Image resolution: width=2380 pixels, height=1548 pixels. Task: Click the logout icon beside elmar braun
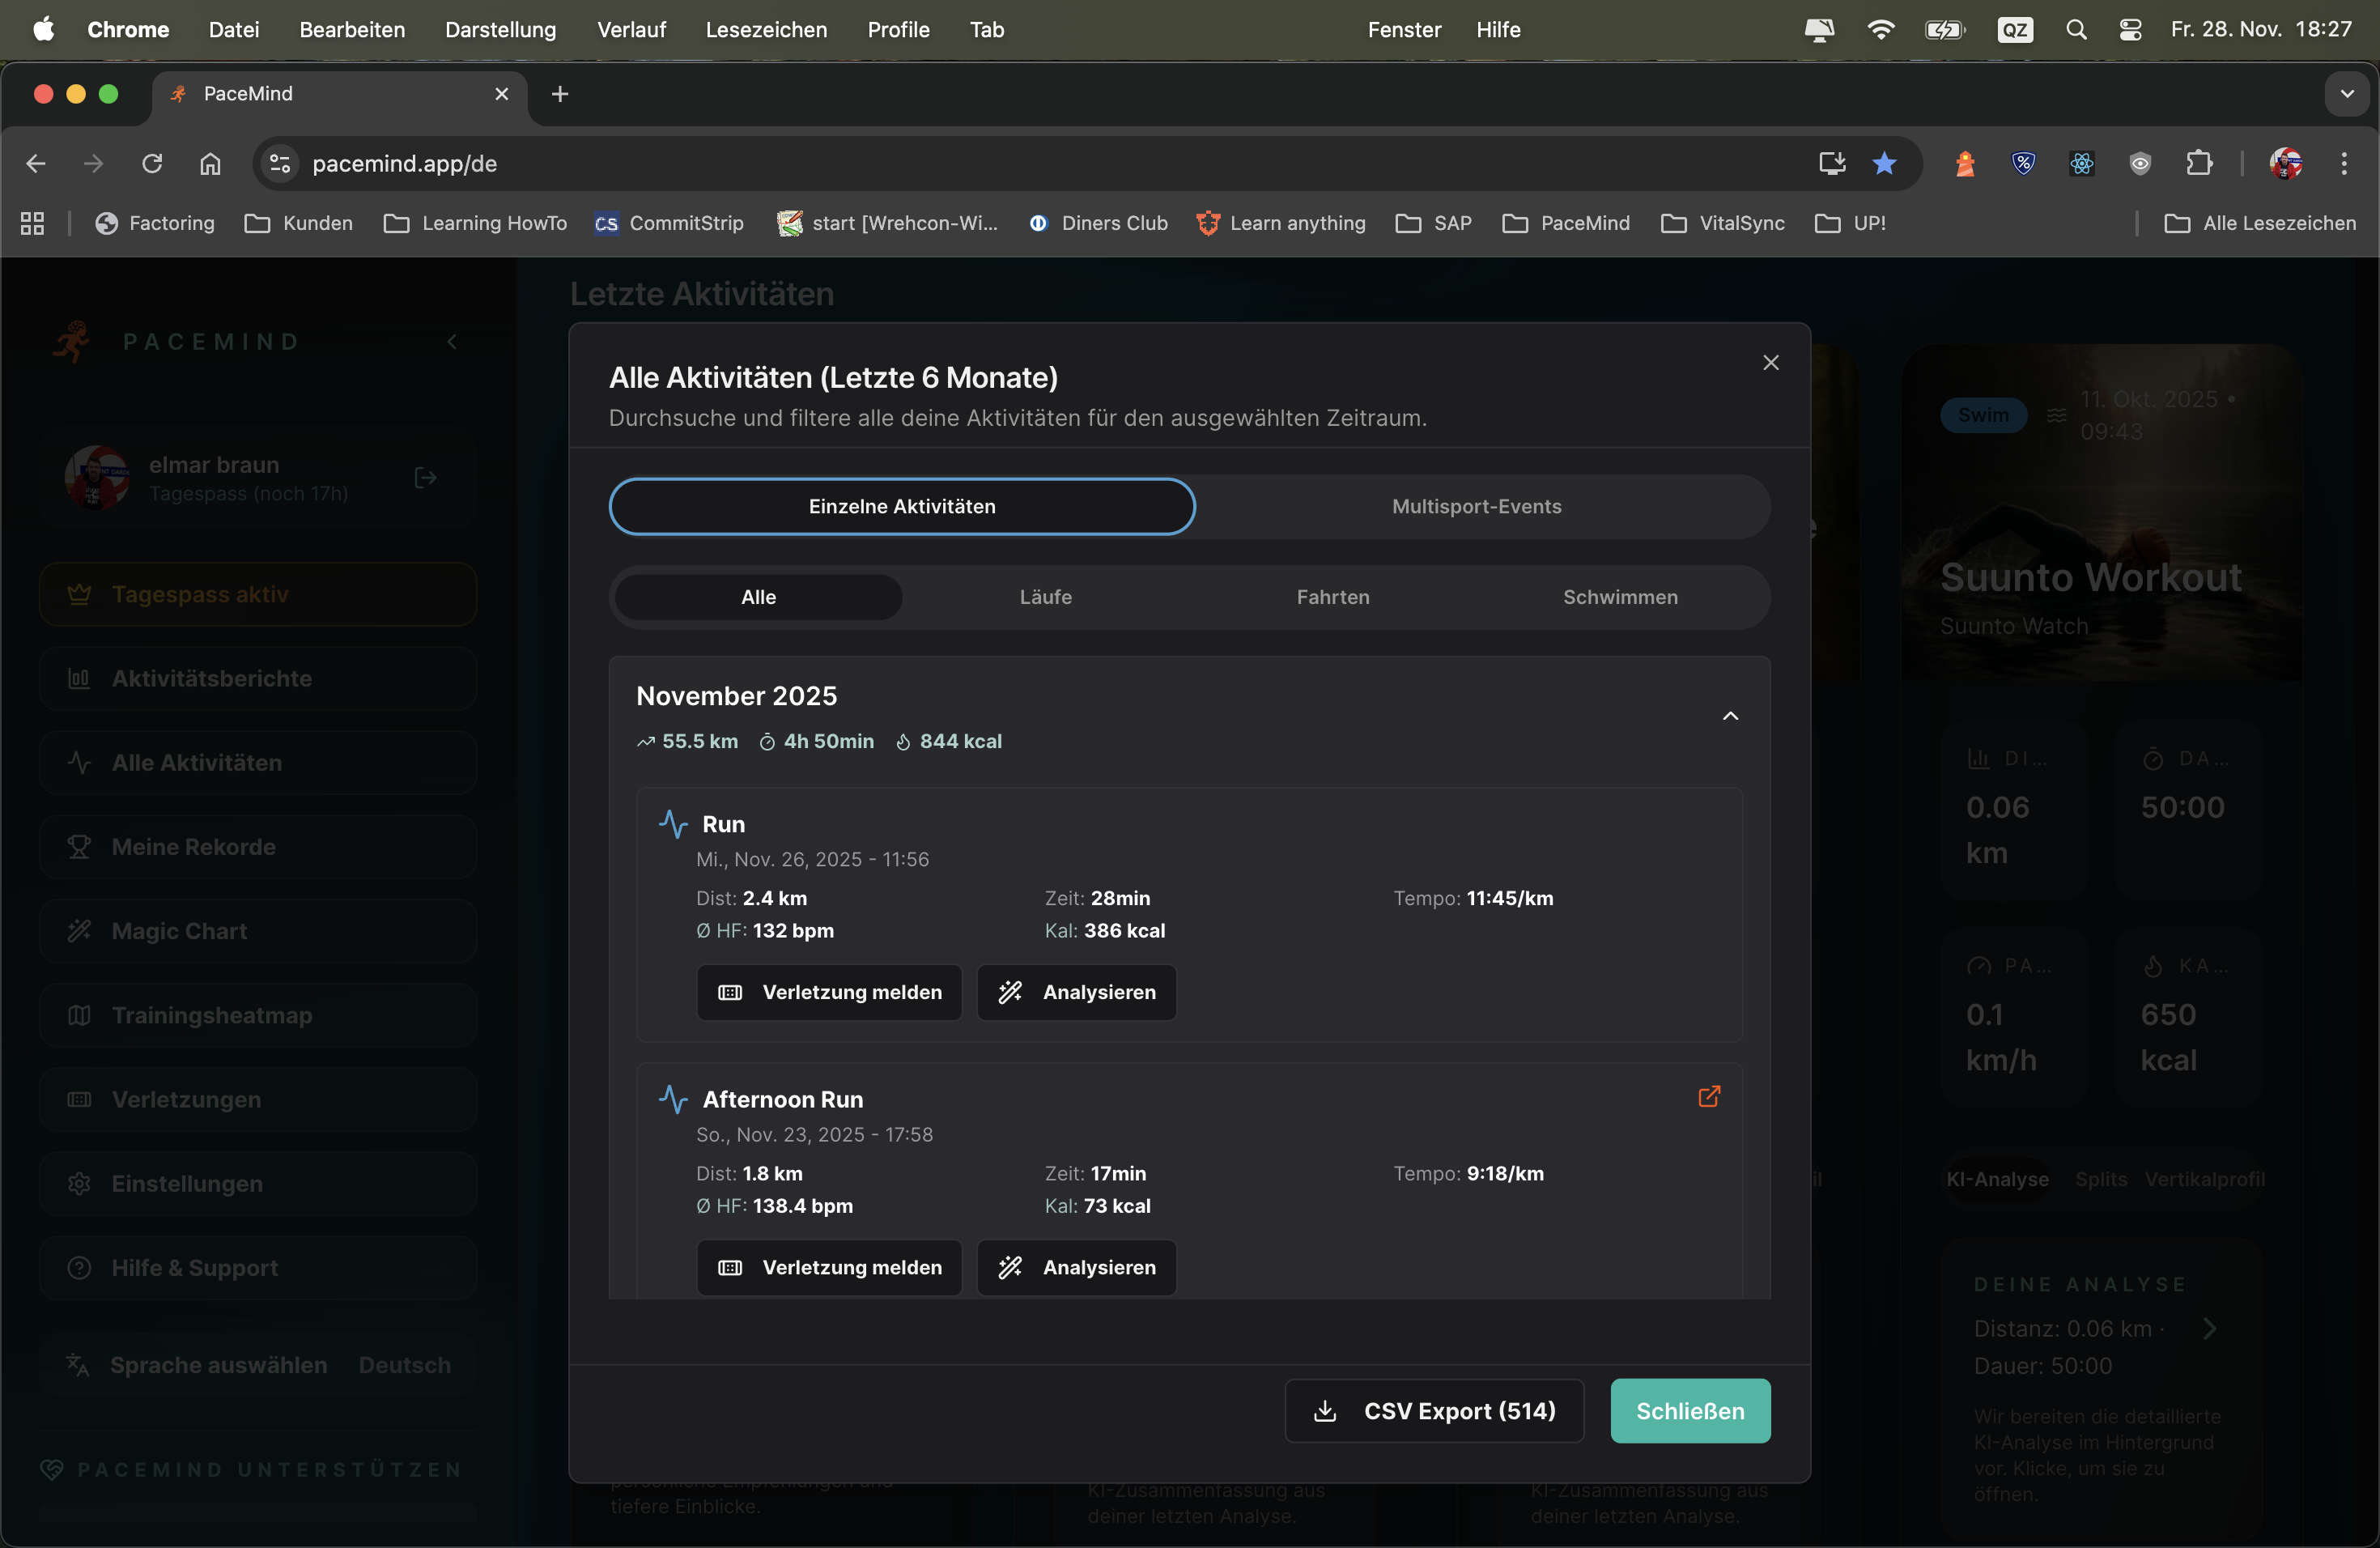tap(425, 478)
